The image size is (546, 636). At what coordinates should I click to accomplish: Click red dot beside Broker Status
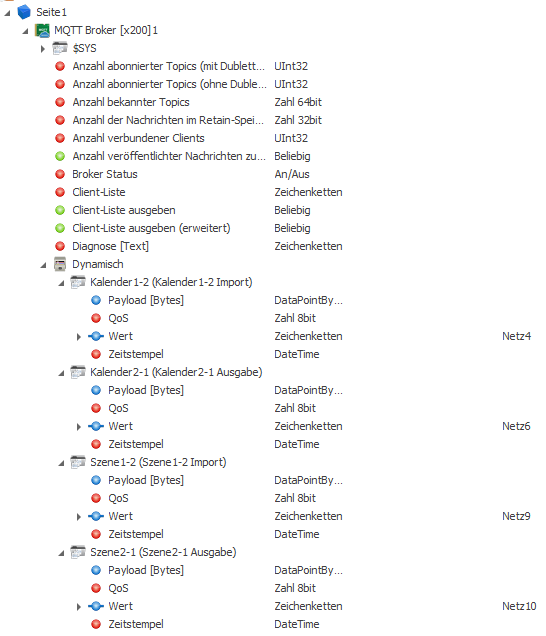[60, 174]
